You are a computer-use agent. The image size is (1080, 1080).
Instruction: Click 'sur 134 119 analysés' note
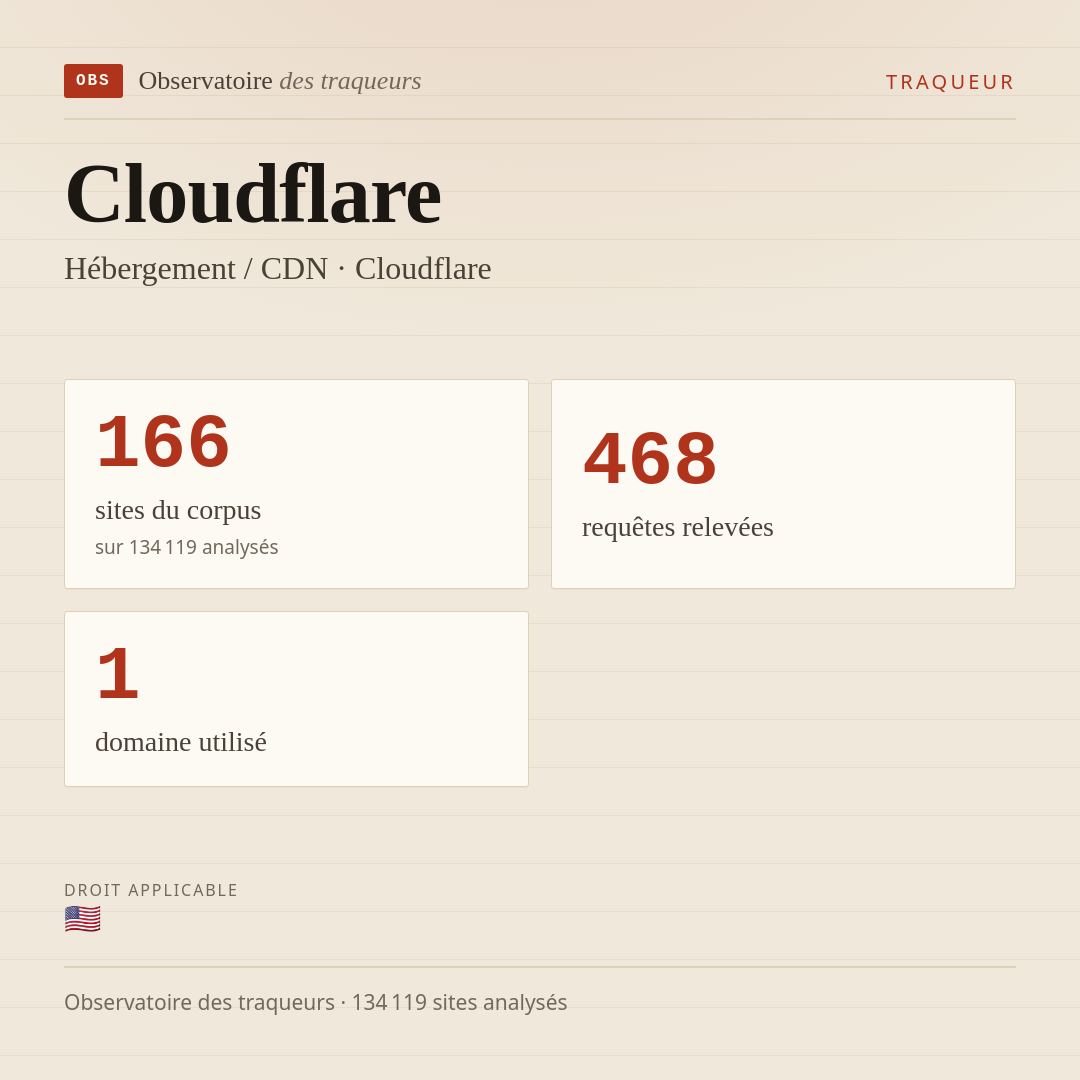click(187, 547)
